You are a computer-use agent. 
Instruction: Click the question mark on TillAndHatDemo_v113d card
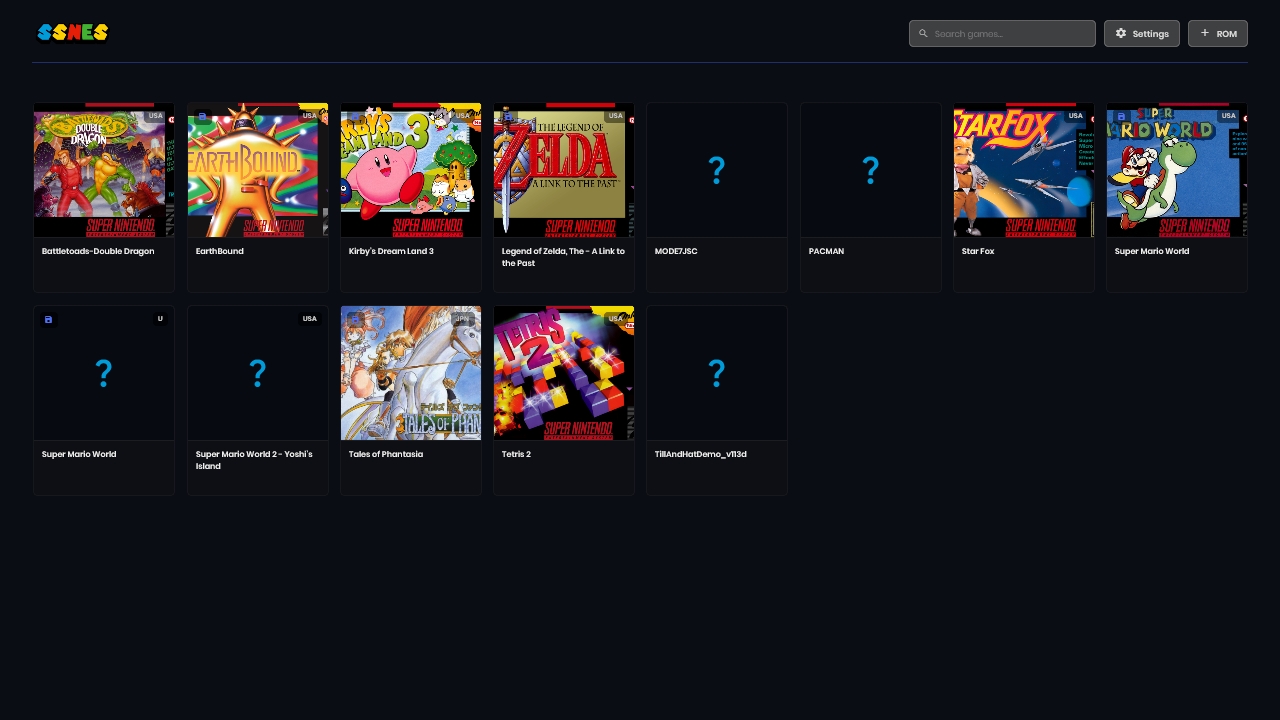716,374
